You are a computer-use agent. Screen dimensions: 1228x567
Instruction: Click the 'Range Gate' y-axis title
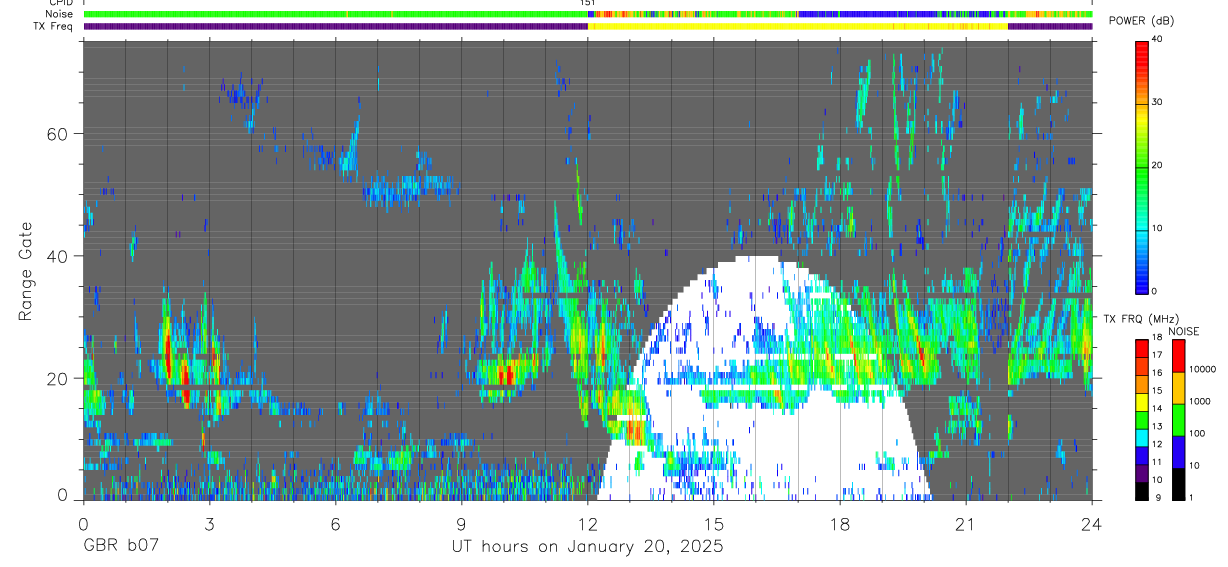tap(25, 271)
